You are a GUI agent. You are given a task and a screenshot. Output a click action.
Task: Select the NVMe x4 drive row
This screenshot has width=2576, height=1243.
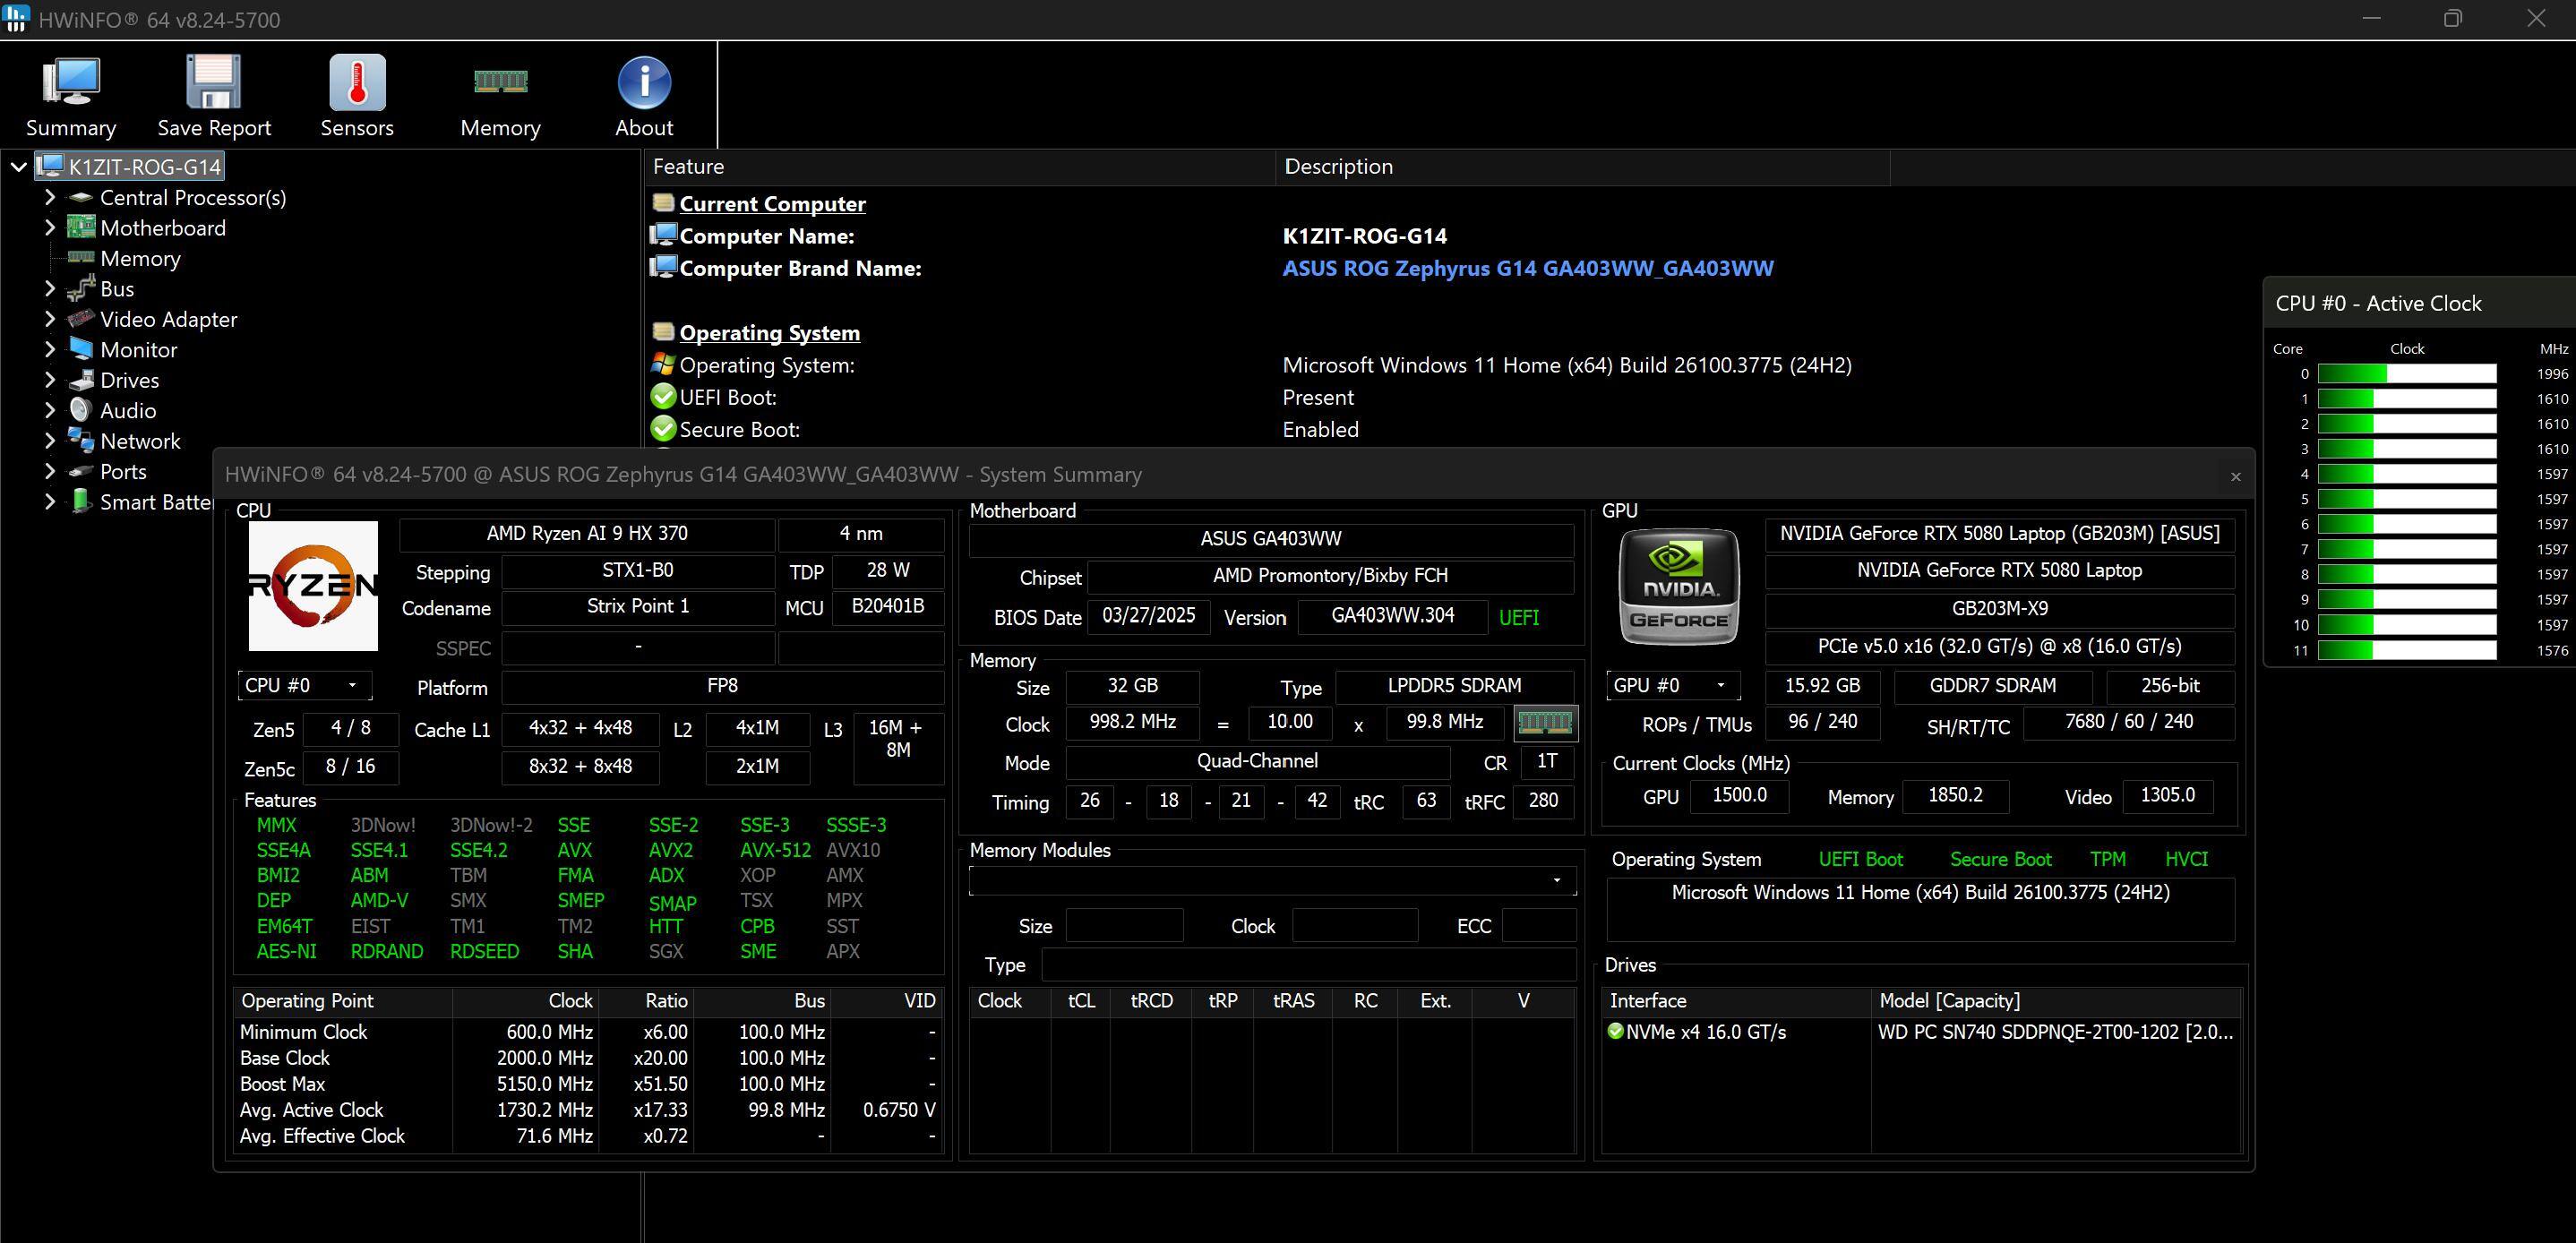1705,1032
